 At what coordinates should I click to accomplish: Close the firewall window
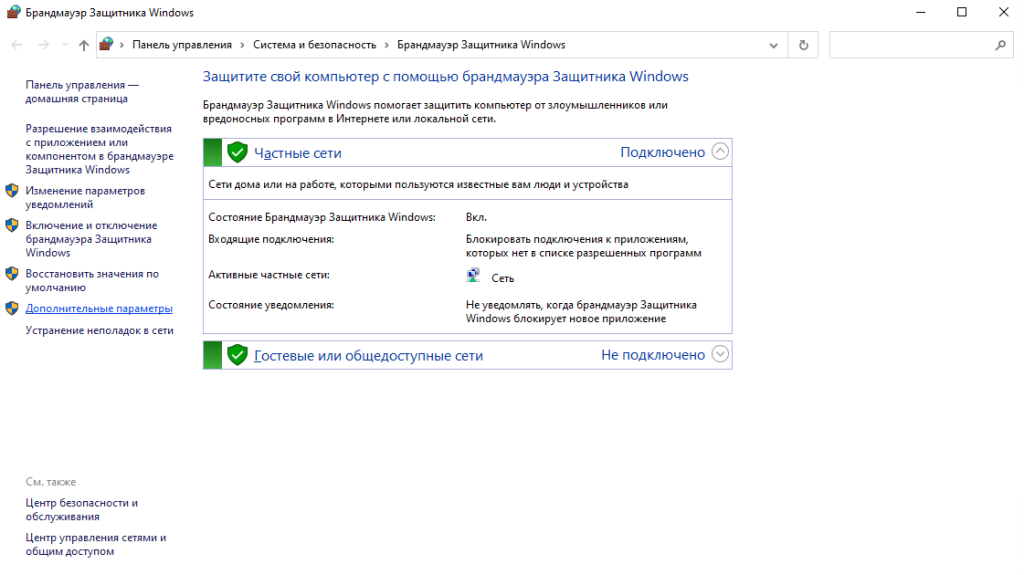(x=1004, y=12)
